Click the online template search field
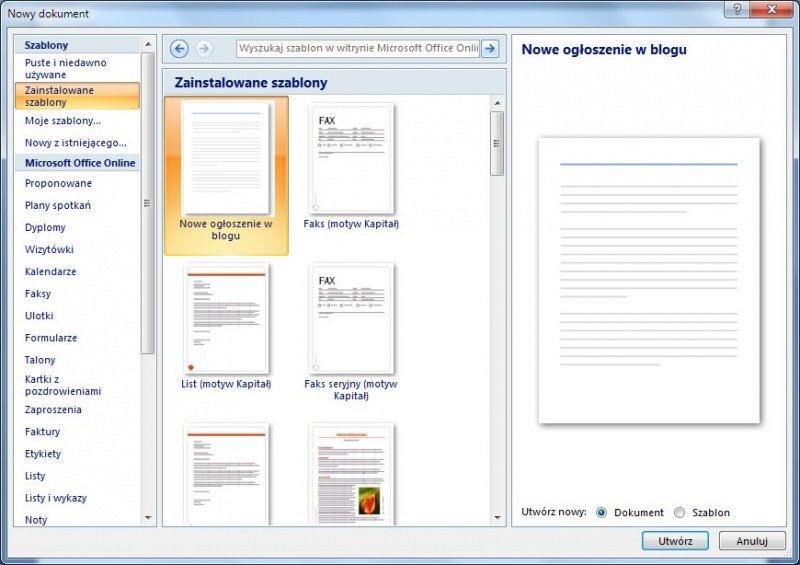Viewport: 800px width, 565px height. pyautogui.click(x=358, y=49)
